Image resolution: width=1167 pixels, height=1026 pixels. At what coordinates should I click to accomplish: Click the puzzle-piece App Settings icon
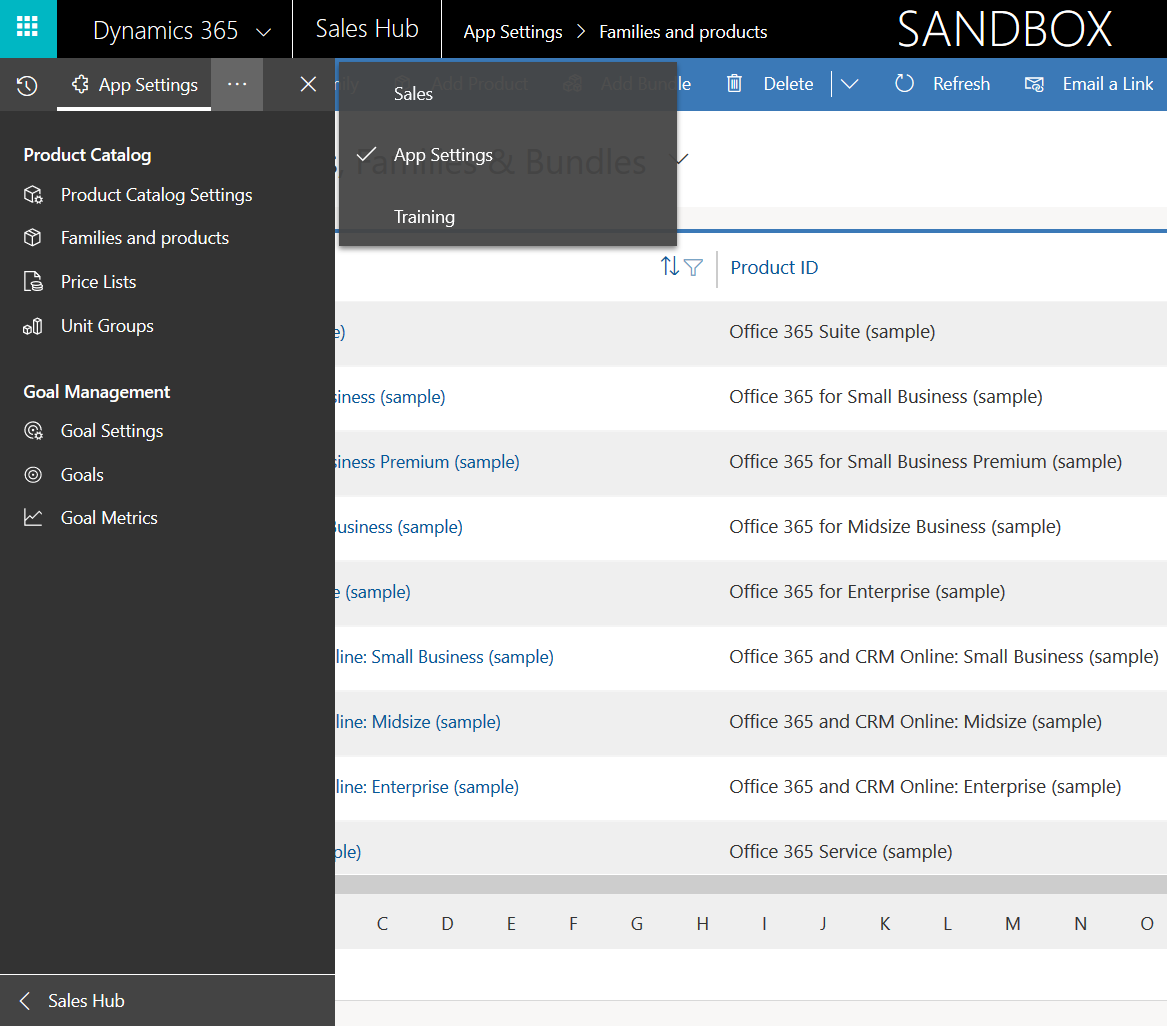[x=80, y=84]
